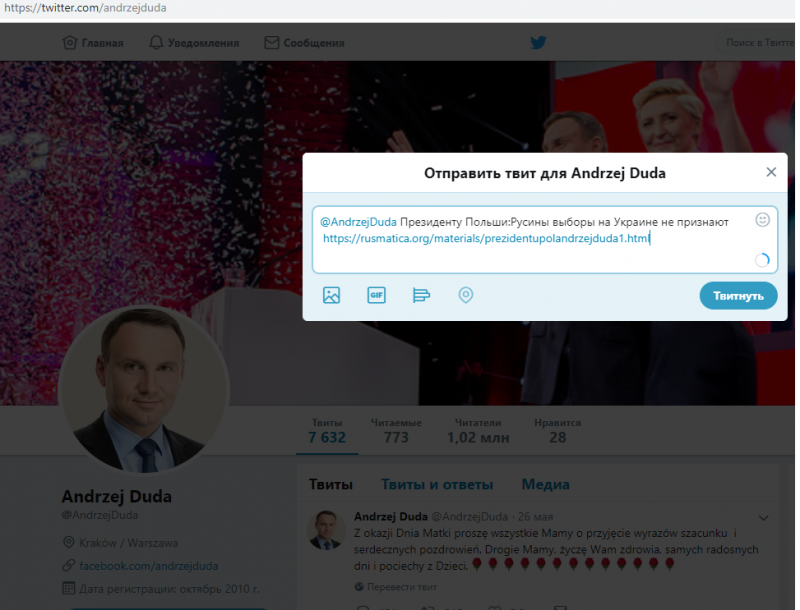Viewport: 800px width, 610px height.
Task: Open Уведомления notifications
Action: (194, 43)
